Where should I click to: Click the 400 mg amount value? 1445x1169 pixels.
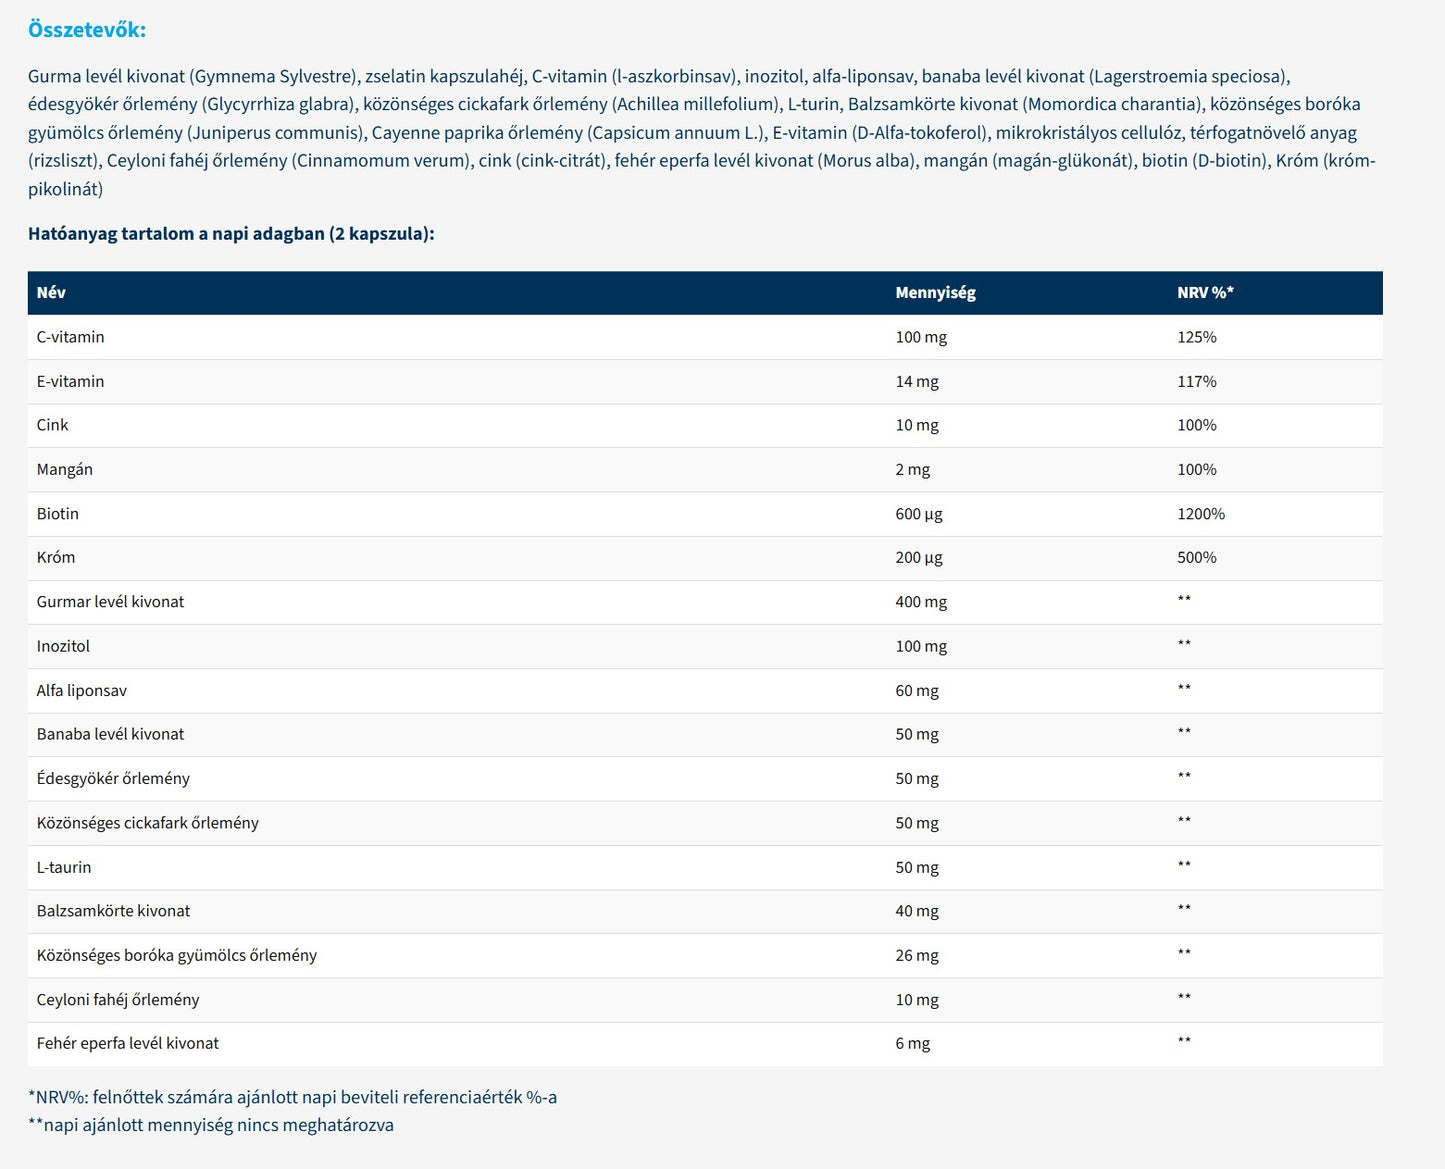coord(921,602)
